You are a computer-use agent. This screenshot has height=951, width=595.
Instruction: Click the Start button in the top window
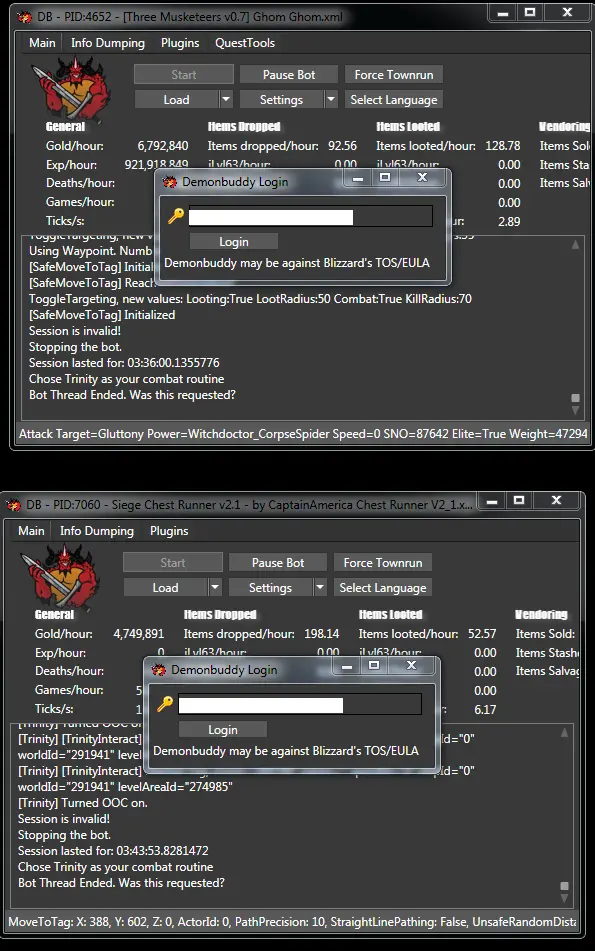[x=184, y=75]
